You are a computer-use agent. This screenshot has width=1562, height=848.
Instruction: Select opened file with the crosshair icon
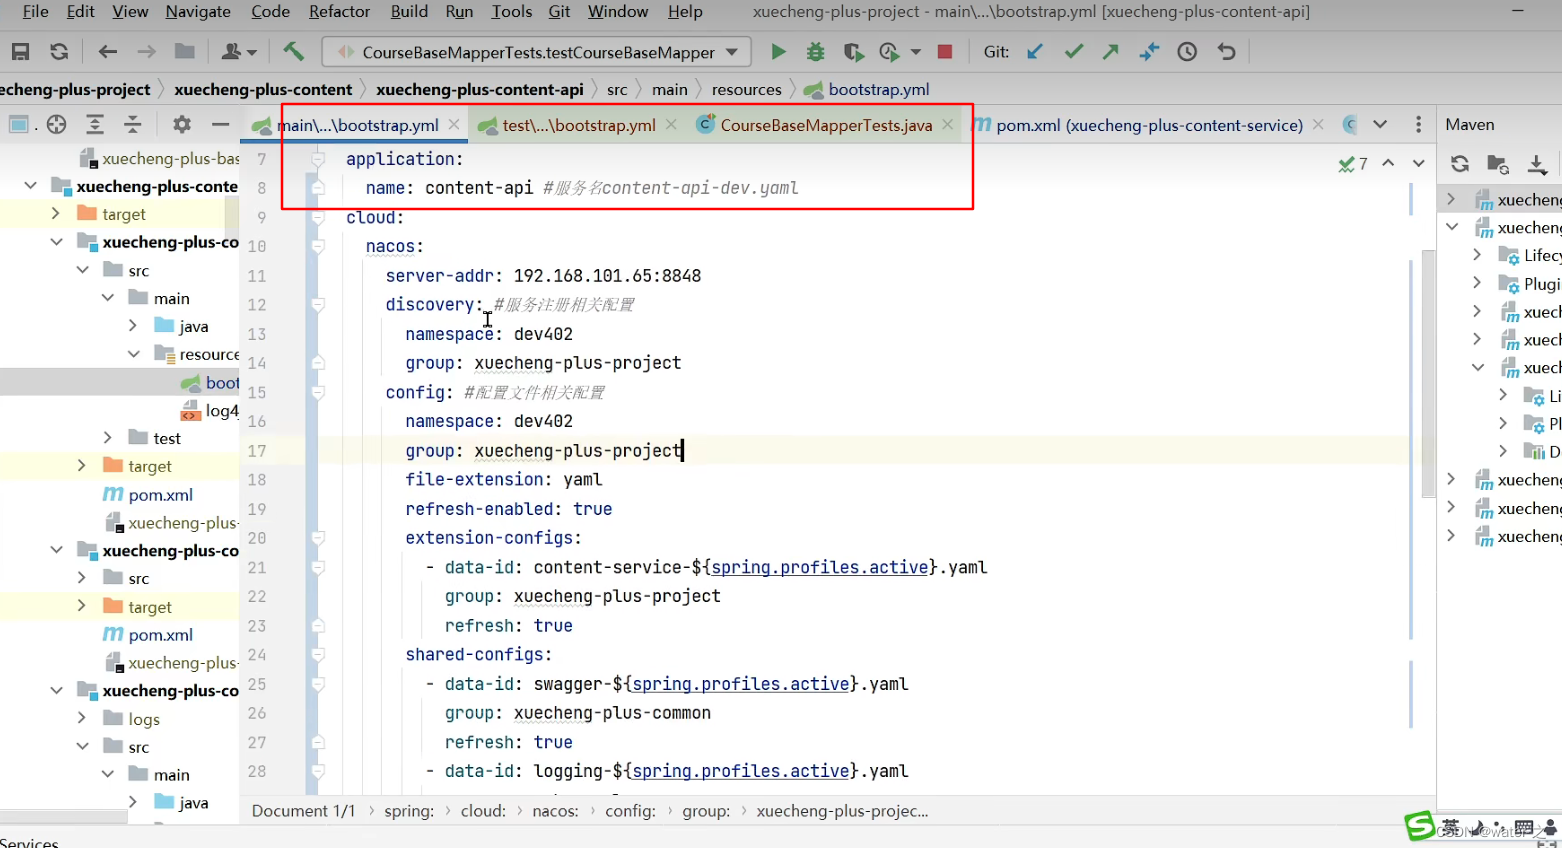[x=57, y=124]
